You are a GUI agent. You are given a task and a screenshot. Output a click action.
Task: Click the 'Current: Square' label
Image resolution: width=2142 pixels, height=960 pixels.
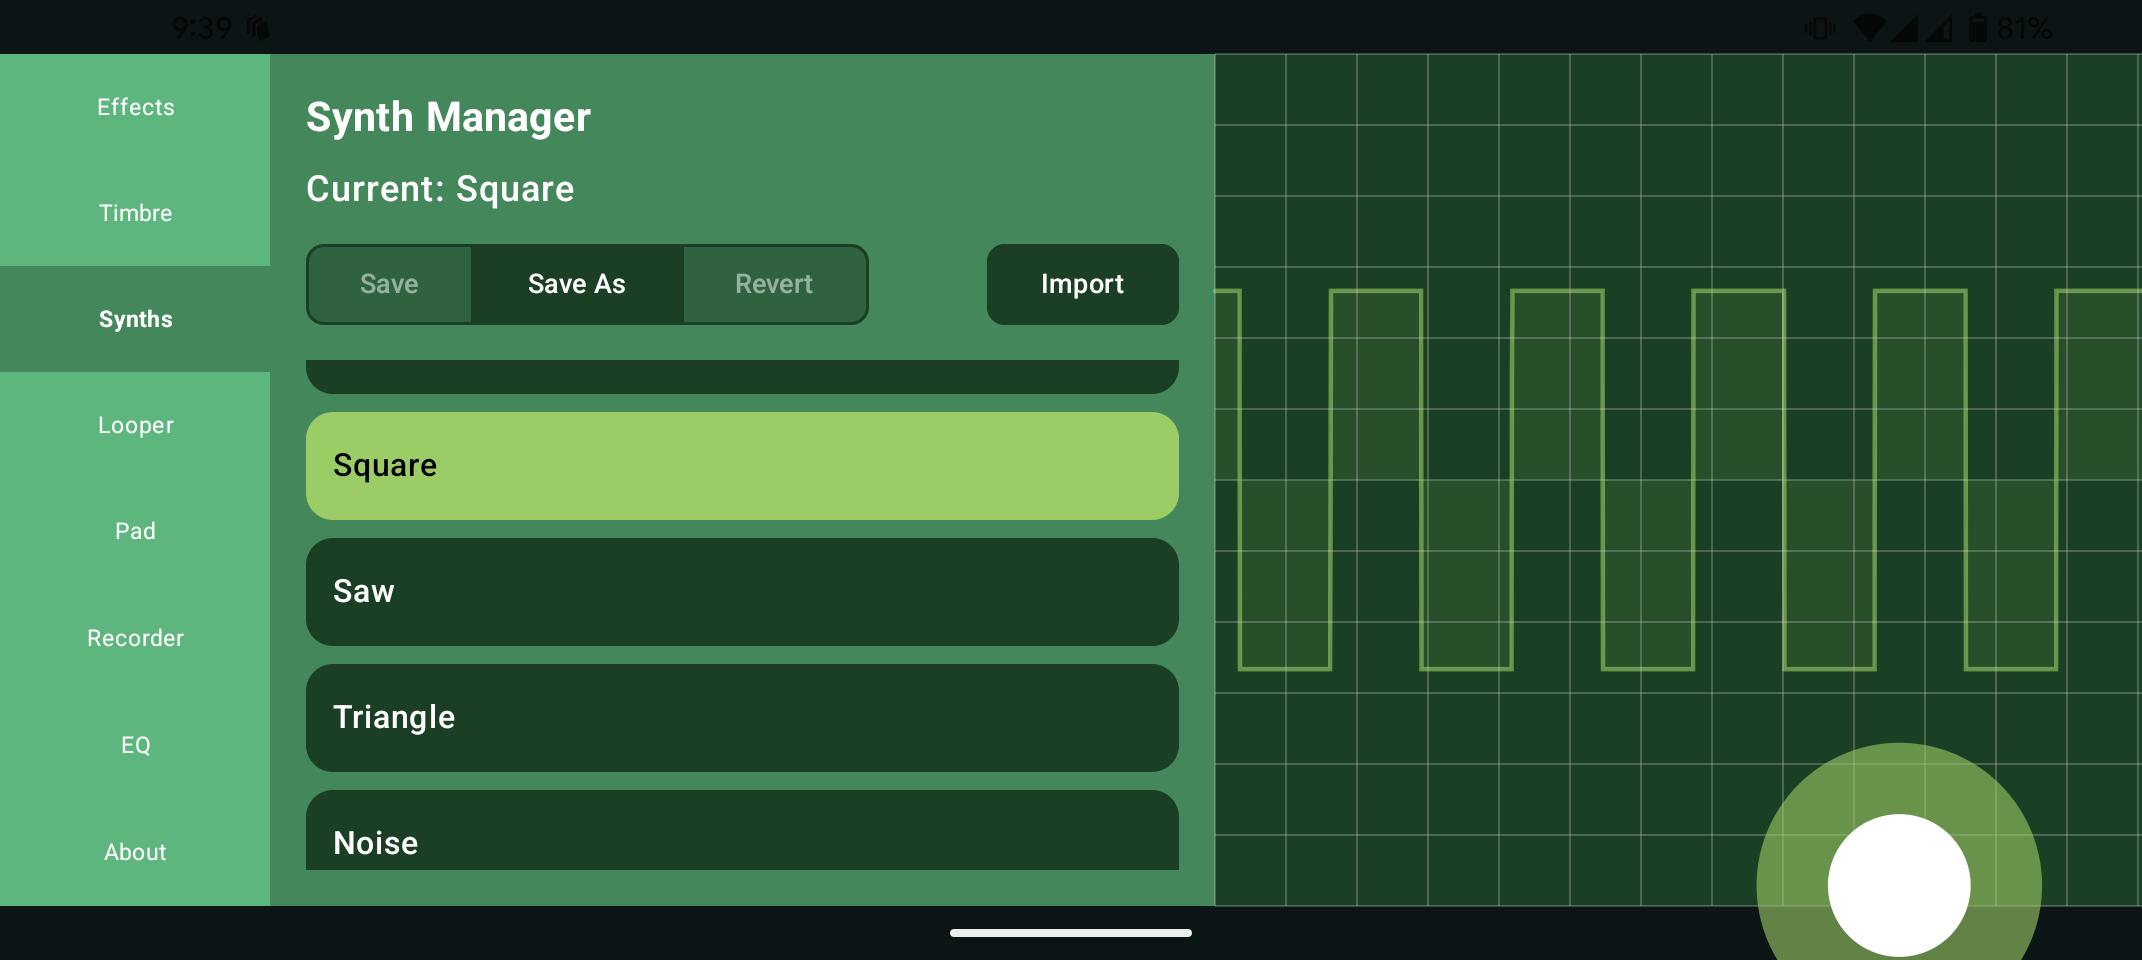[440, 189]
